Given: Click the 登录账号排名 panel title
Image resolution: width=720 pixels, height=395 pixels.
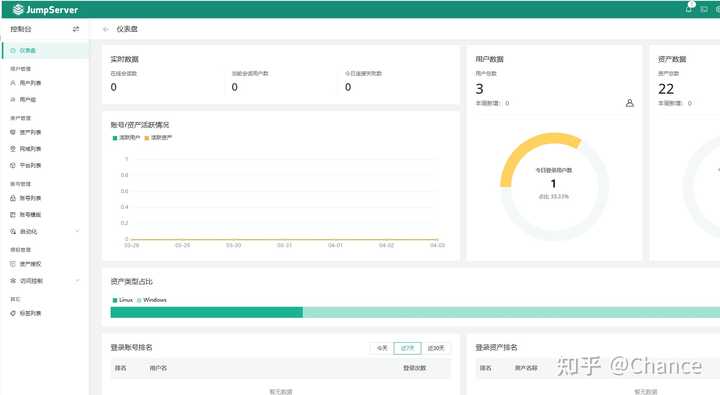Looking at the screenshot, I should click(x=131, y=348).
